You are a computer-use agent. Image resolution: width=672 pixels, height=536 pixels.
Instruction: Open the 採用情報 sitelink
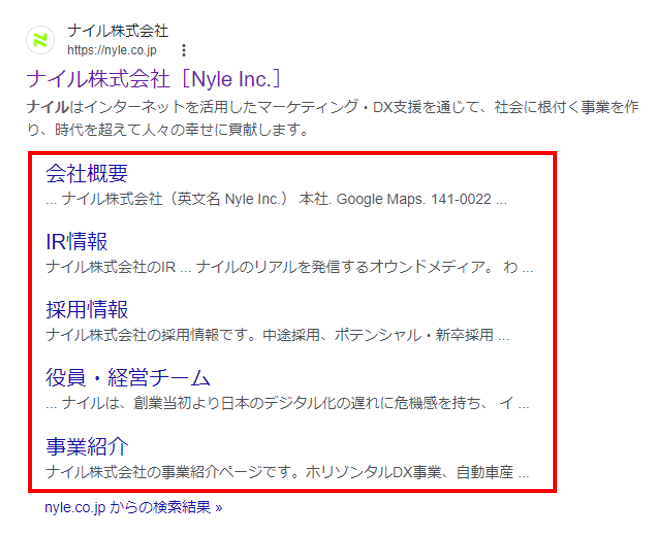pos(87,310)
